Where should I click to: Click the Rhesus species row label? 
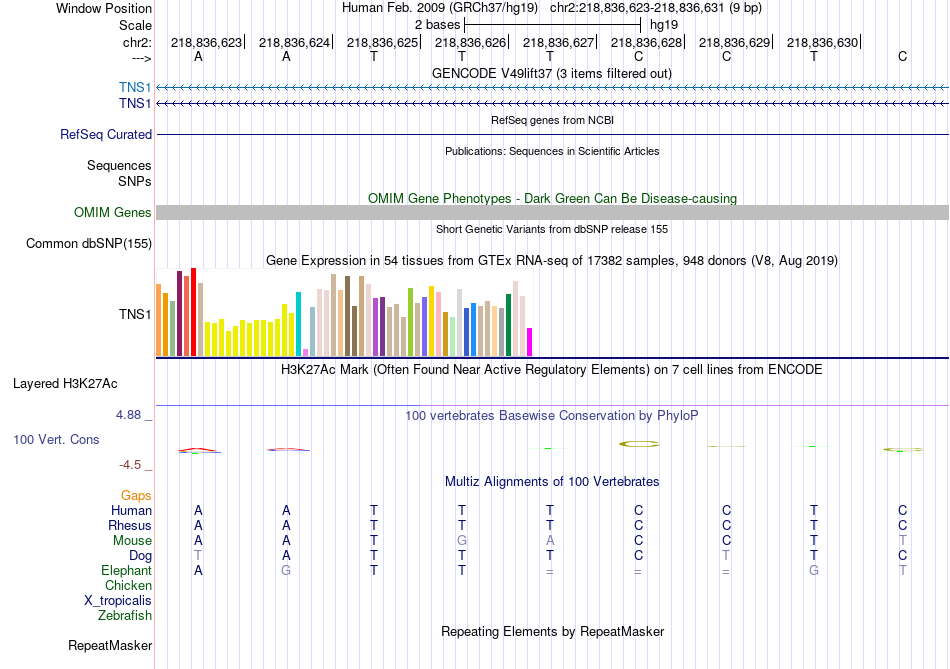click(x=130, y=526)
